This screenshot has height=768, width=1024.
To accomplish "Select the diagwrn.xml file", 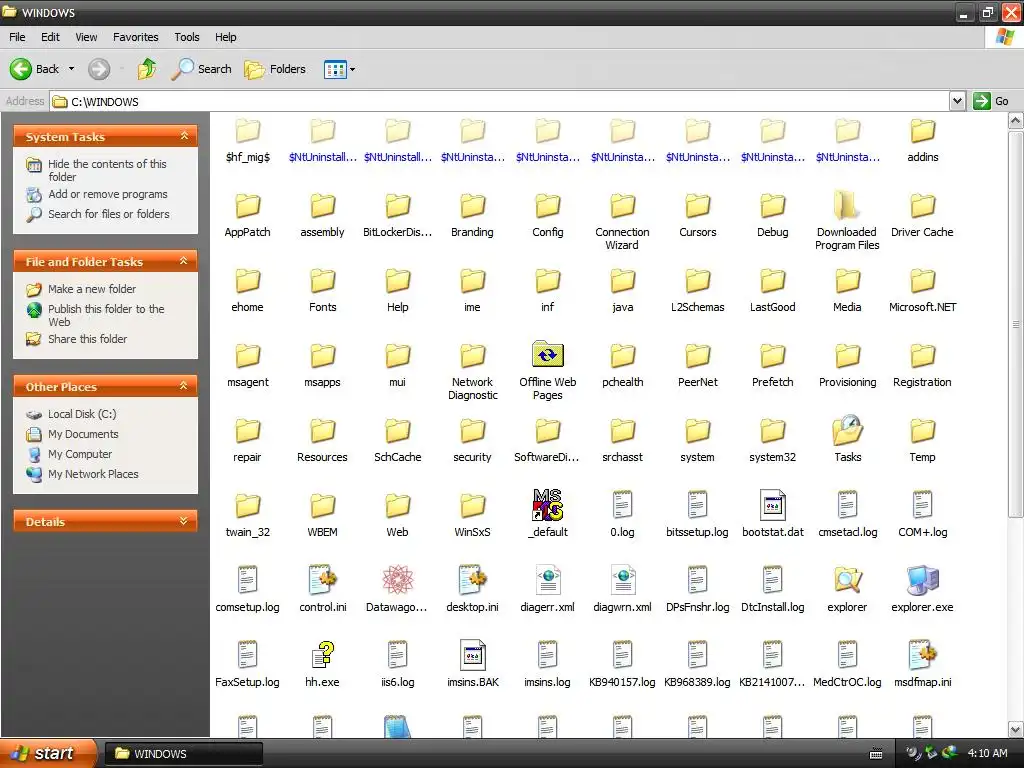I will [622, 589].
